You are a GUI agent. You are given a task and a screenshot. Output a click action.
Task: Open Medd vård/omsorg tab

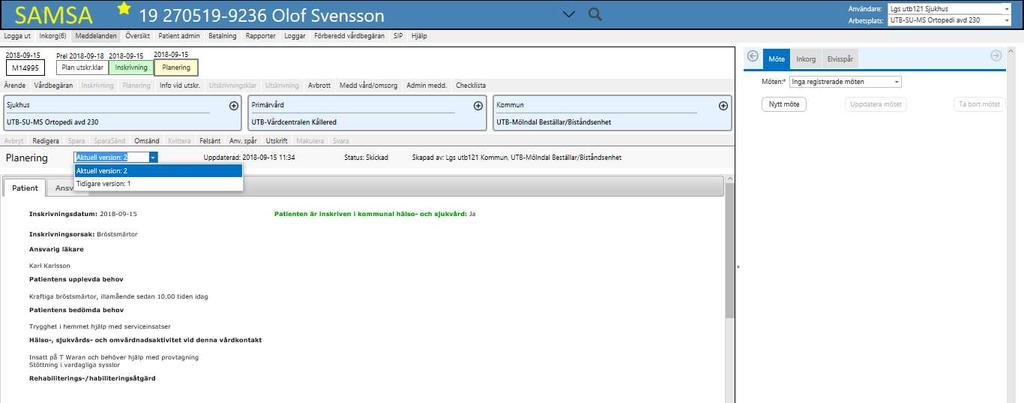pos(369,86)
